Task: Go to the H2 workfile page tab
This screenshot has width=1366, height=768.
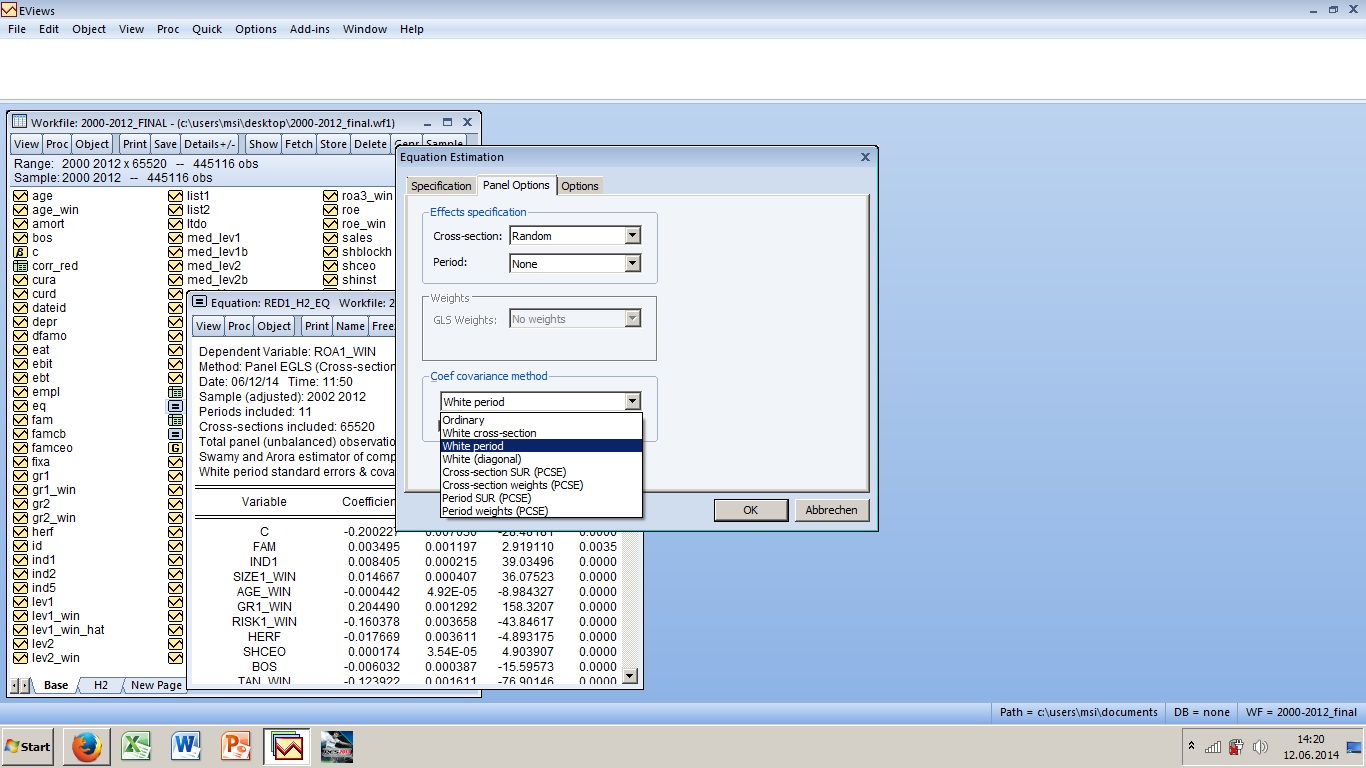Action: pyautogui.click(x=101, y=685)
